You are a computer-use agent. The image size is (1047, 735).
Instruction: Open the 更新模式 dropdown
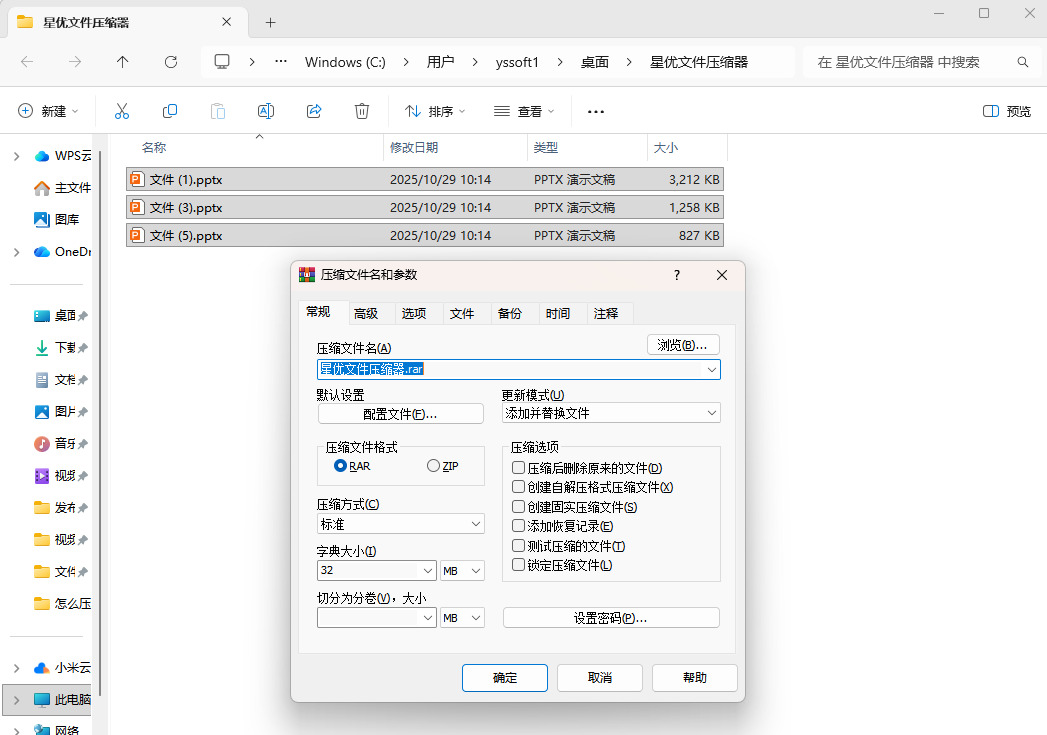712,413
